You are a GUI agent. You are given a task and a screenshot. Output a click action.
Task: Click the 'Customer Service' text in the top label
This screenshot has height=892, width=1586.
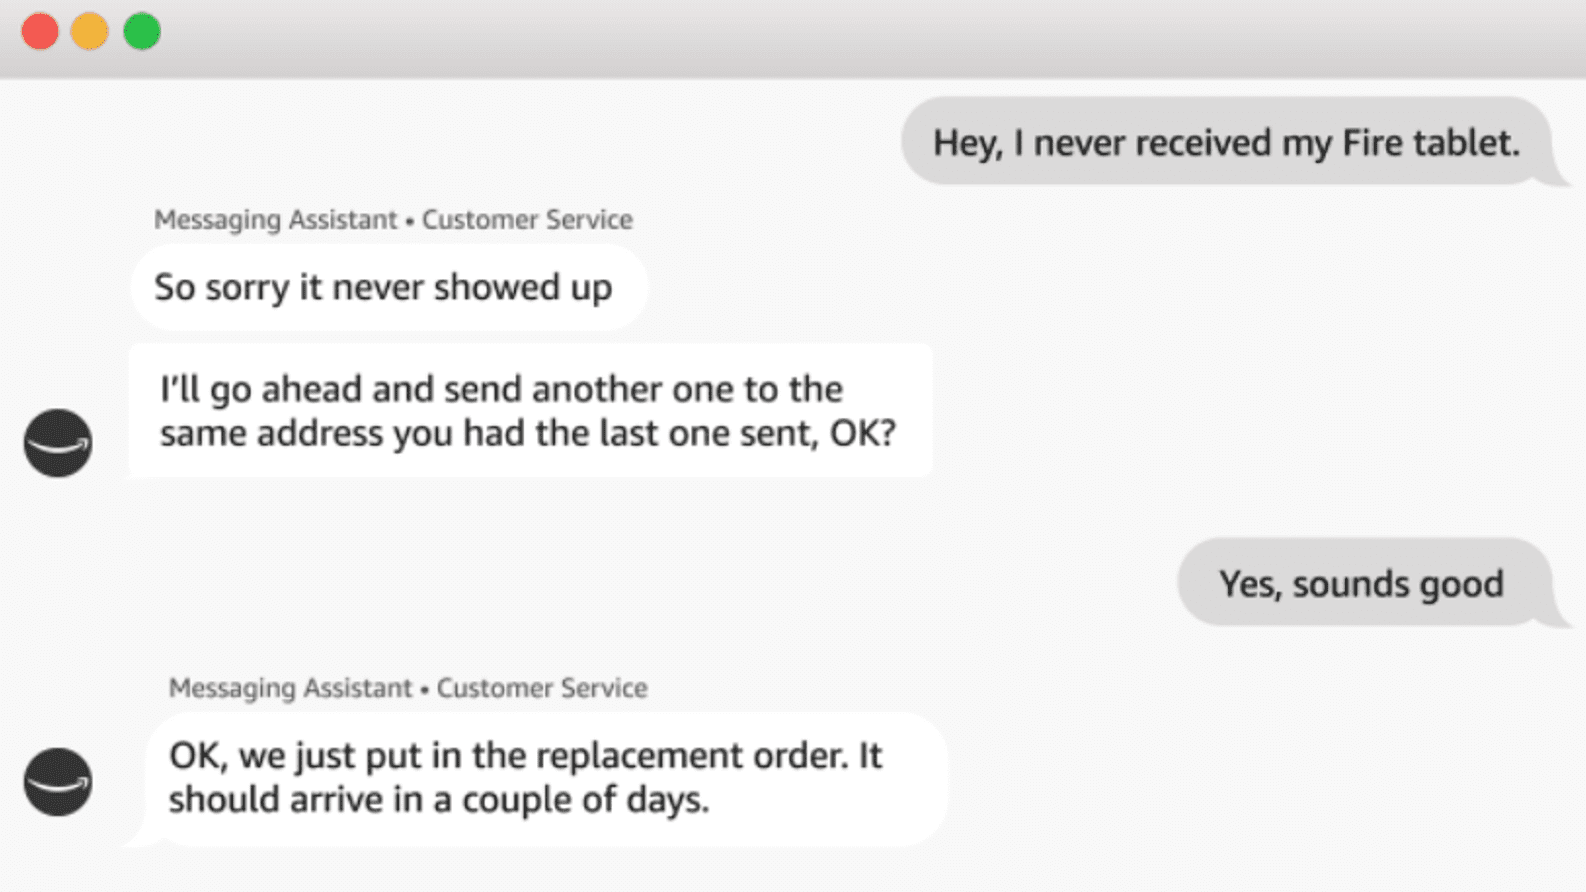click(528, 220)
